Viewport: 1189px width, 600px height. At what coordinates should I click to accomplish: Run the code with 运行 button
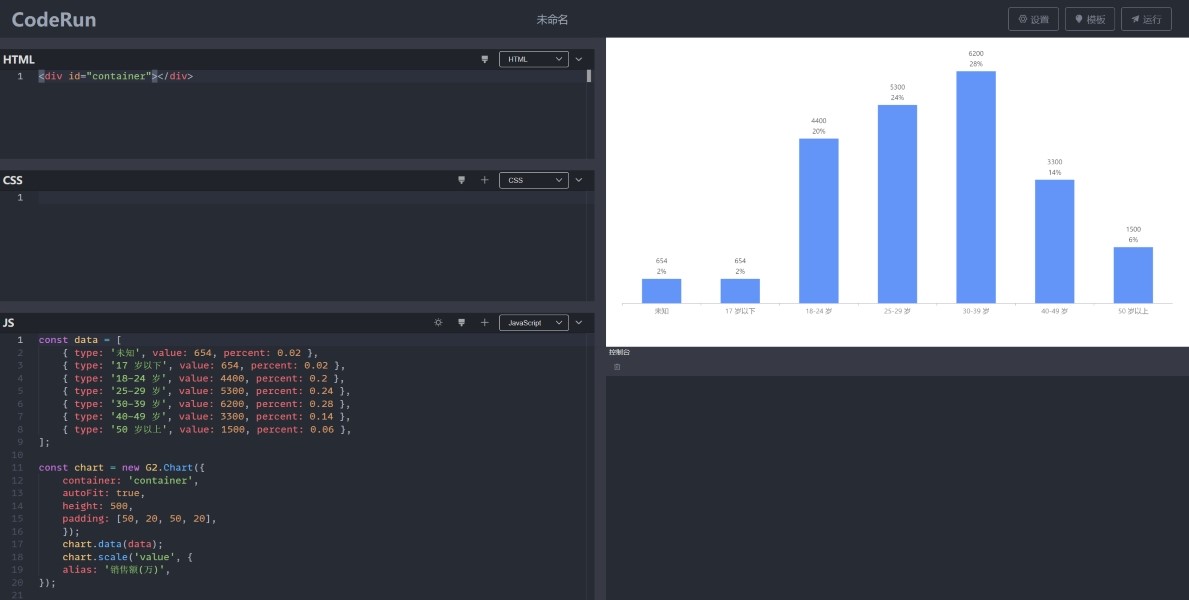(x=1146, y=19)
